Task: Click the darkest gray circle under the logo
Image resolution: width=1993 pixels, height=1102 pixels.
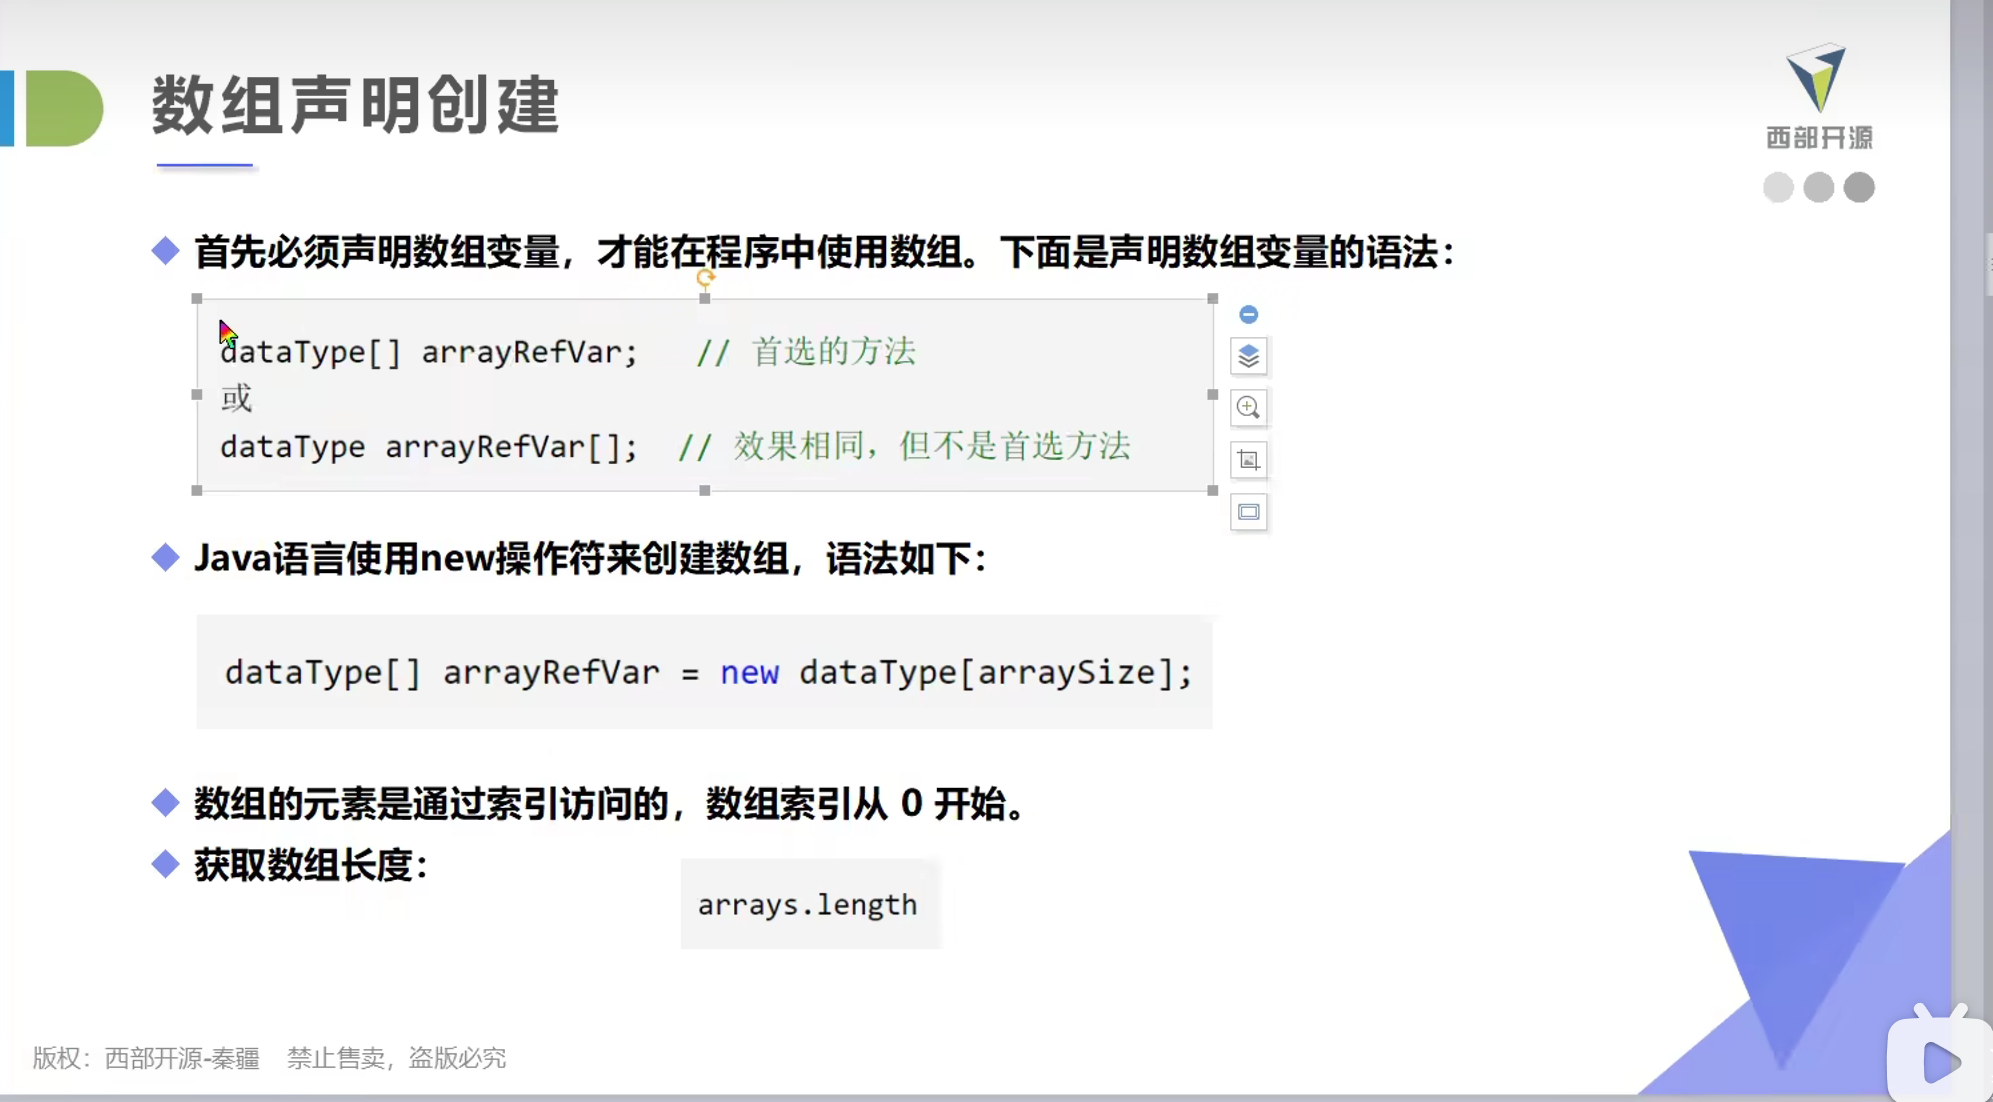Action: pyautogui.click(x=1859, y=187)
